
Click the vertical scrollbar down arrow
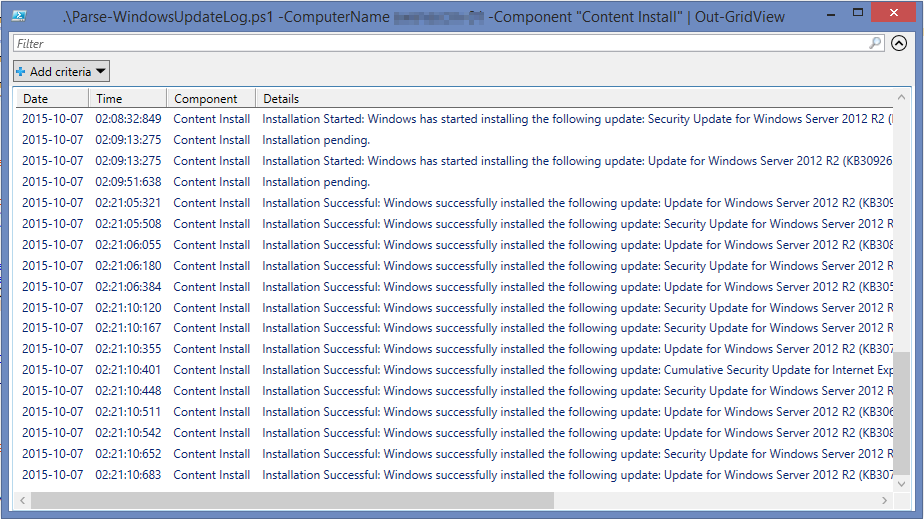pyautogui.click(x=902, y=484)
